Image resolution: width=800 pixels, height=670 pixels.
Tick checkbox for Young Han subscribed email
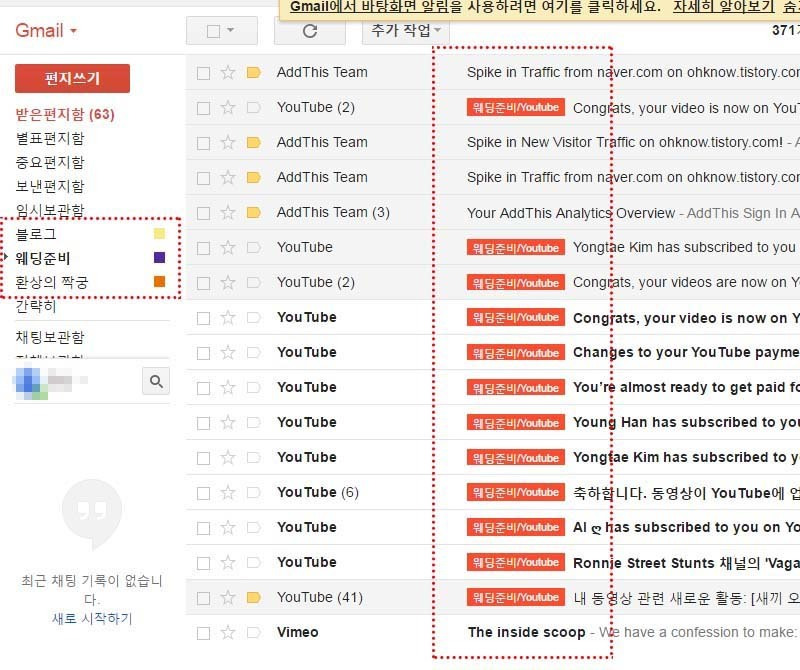point(204,423)
